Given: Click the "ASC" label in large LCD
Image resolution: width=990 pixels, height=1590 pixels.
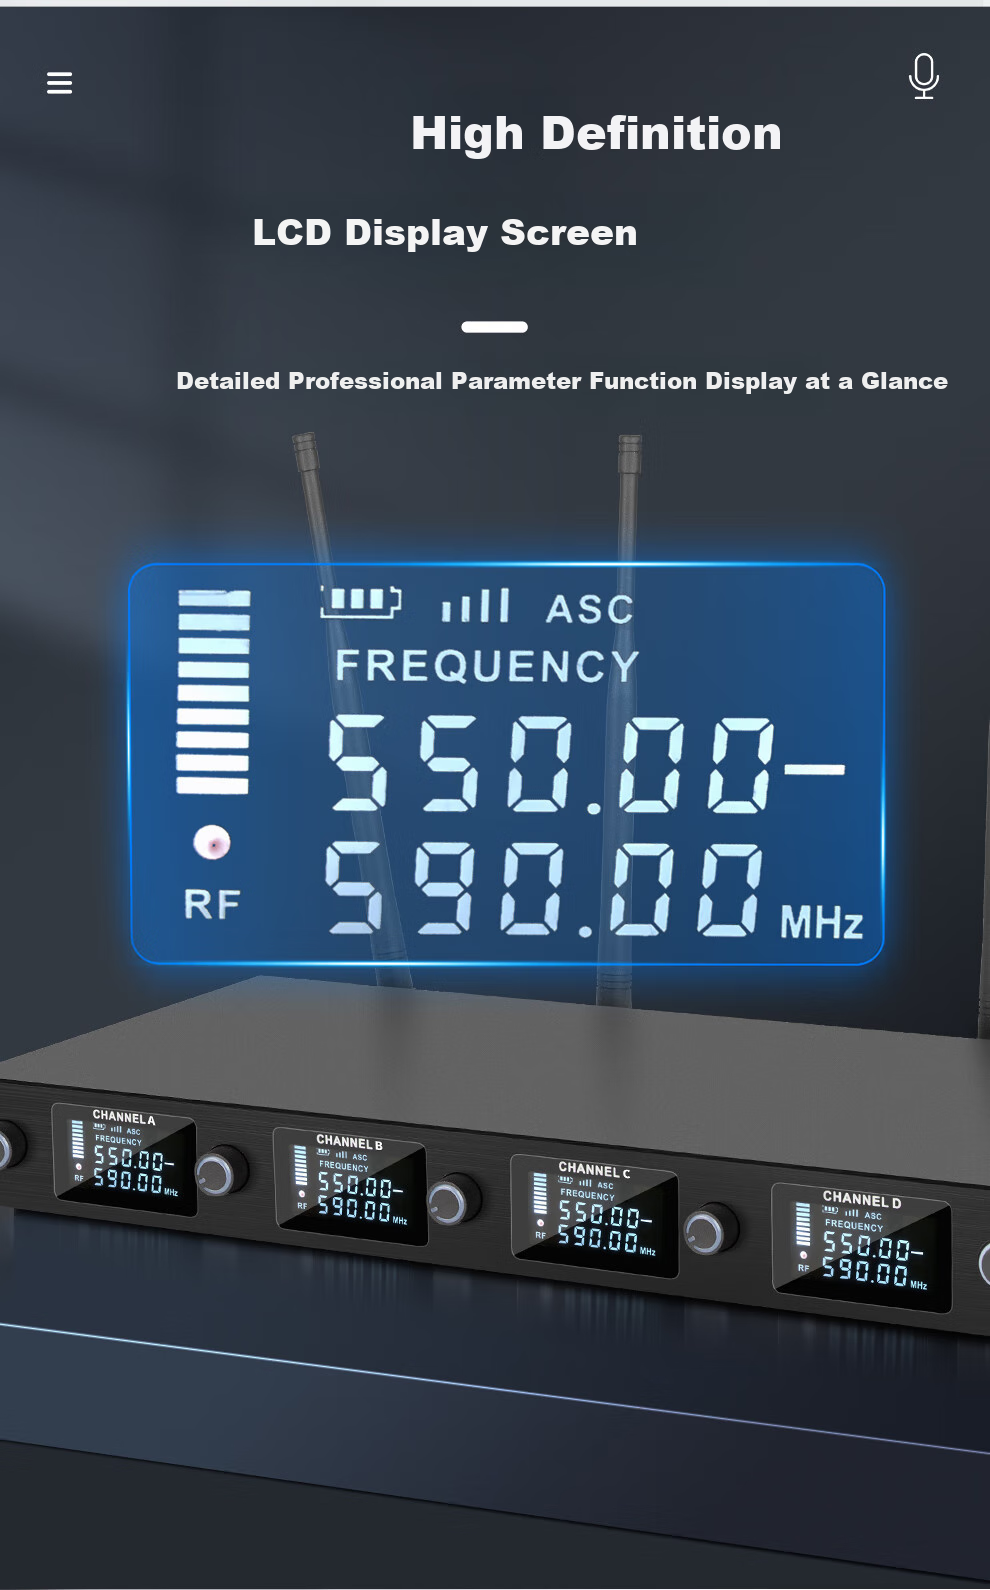Looking at the screenshot, I should [590, 609].
